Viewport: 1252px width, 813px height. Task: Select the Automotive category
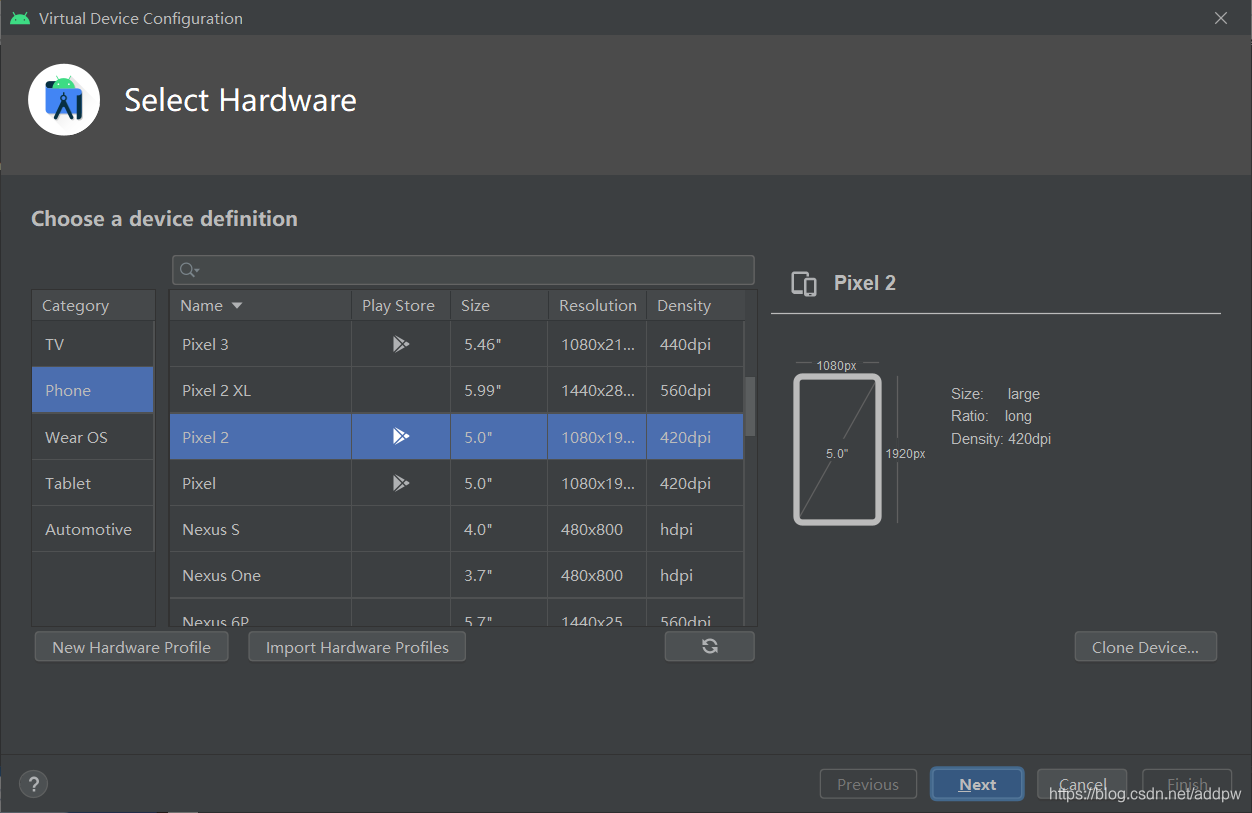click(93, 529)
